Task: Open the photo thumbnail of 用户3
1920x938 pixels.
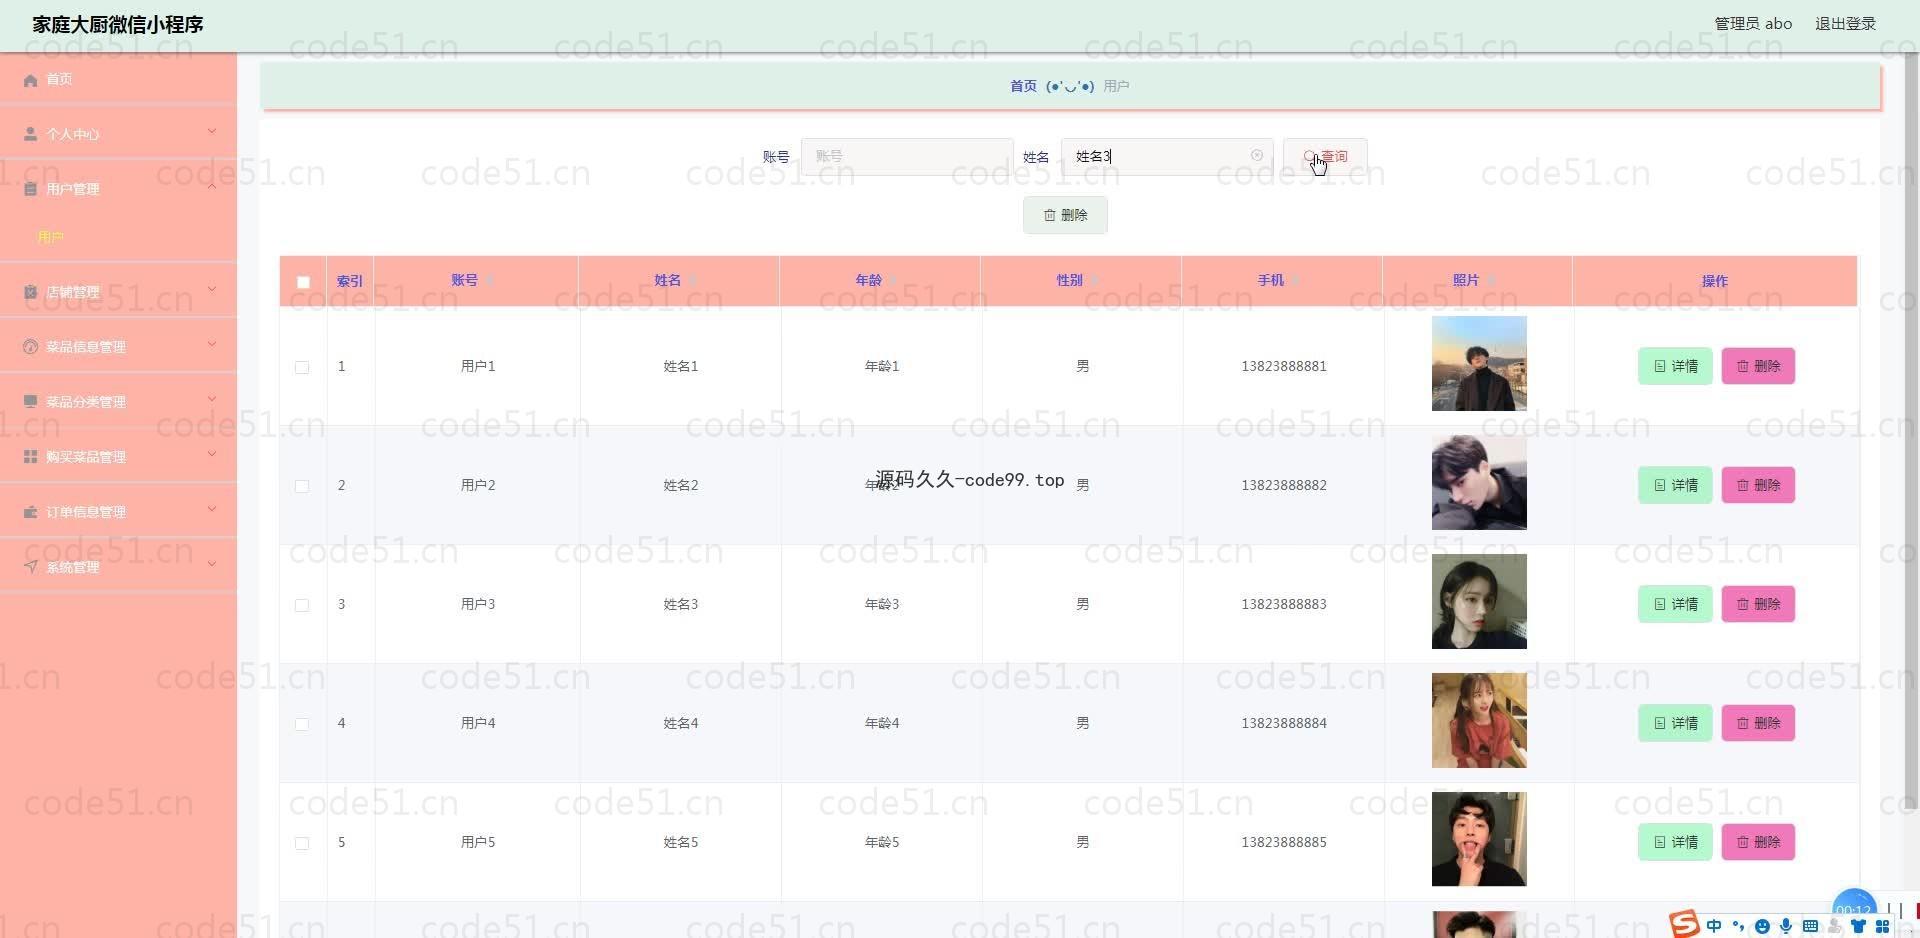Action: click(x=1479, y=601)
